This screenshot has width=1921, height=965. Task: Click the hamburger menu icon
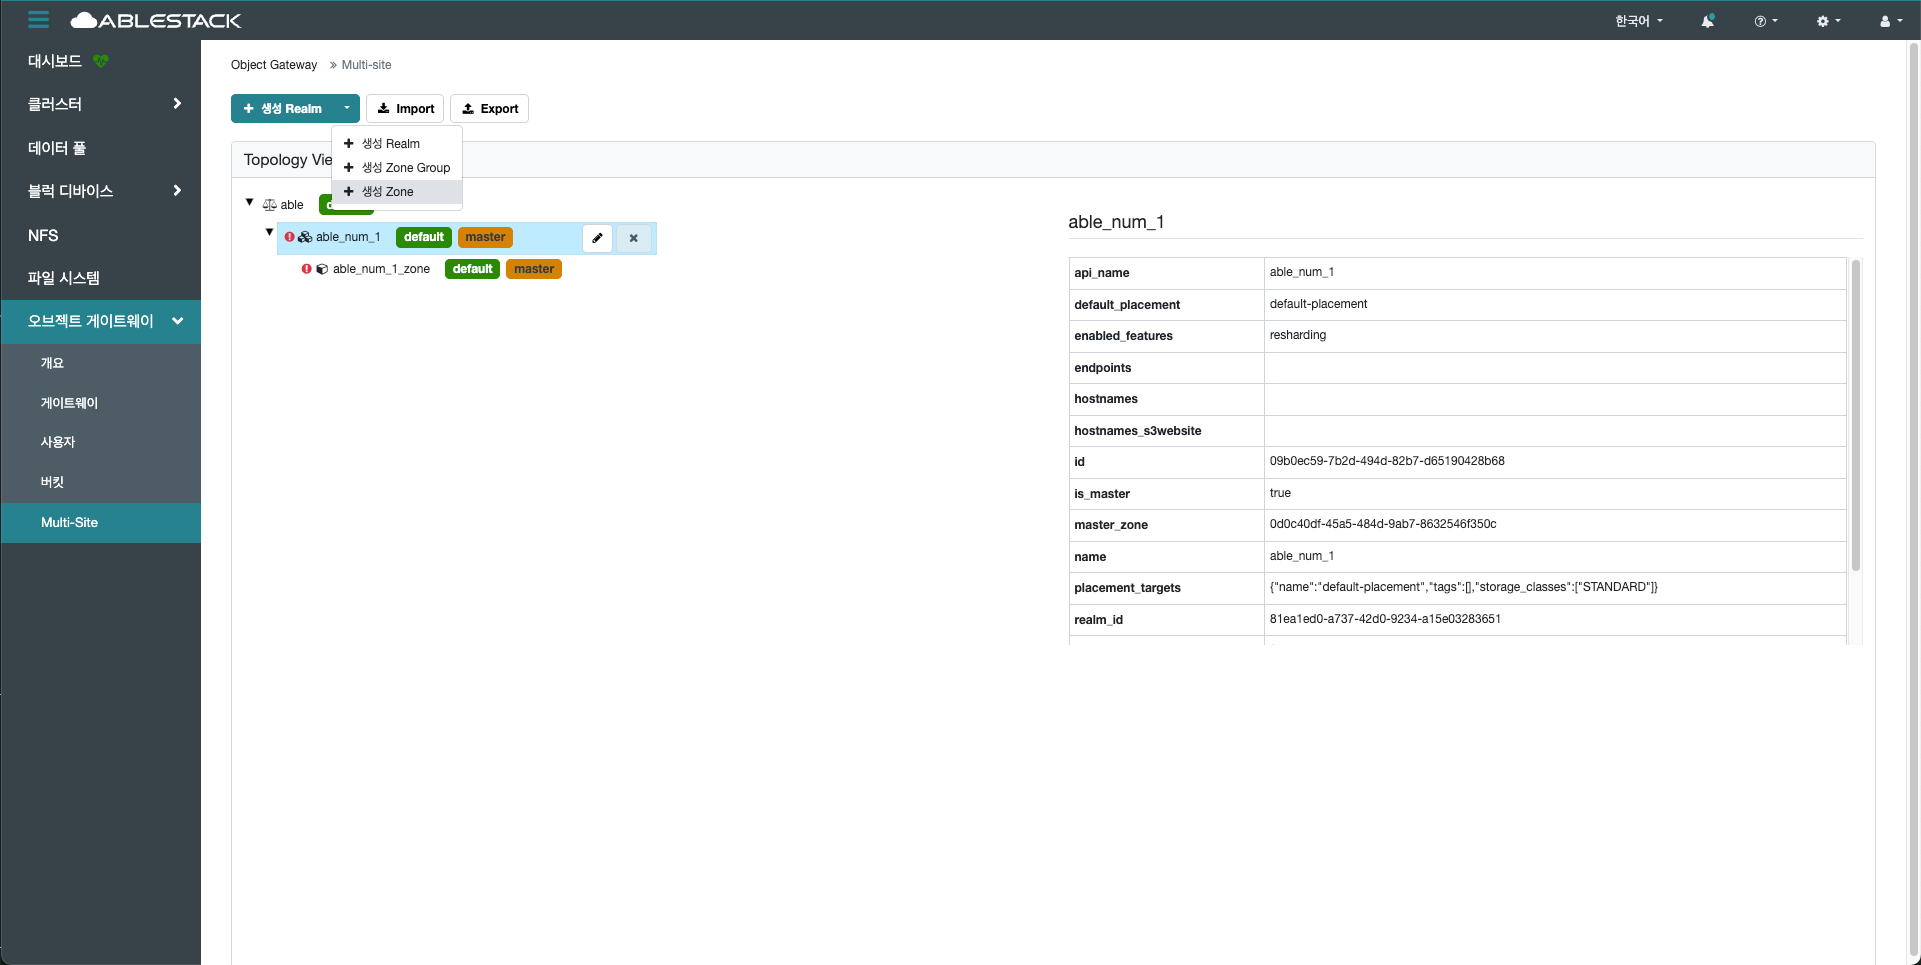pyautogui.click(x=38, y=20)
